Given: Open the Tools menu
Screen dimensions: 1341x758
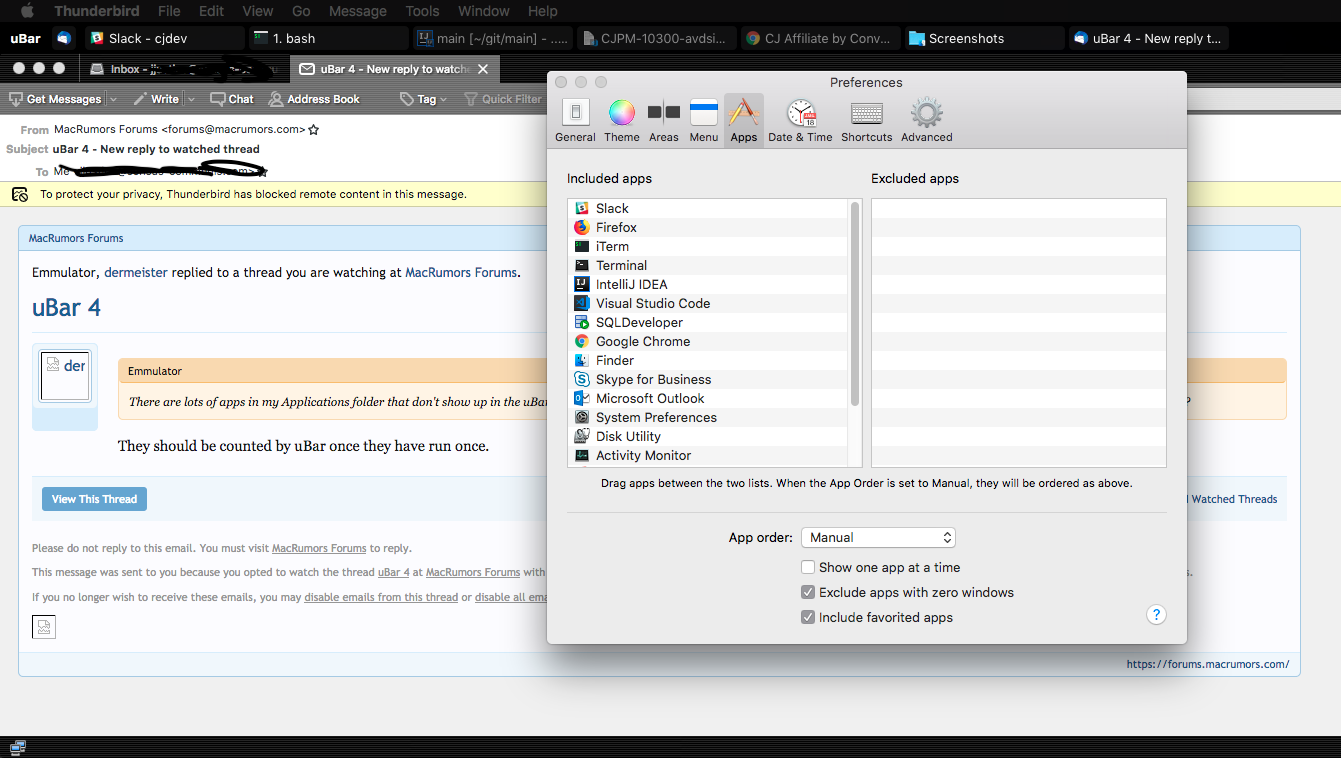Looking at the screenshot, I should [422, 11].
